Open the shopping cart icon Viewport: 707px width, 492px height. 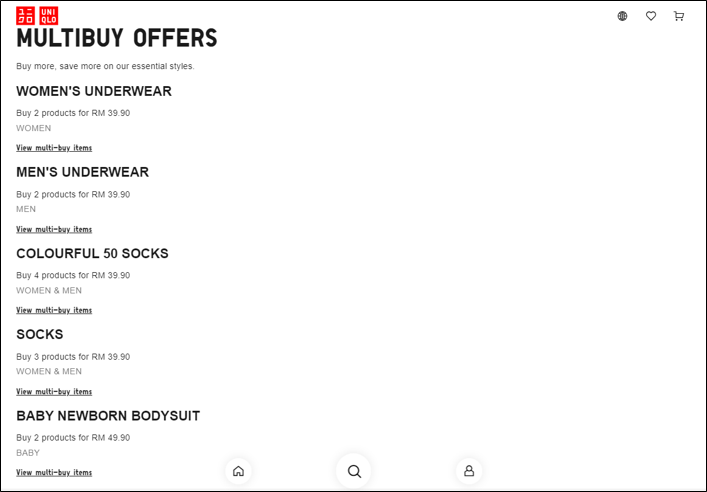coord(679,16)
